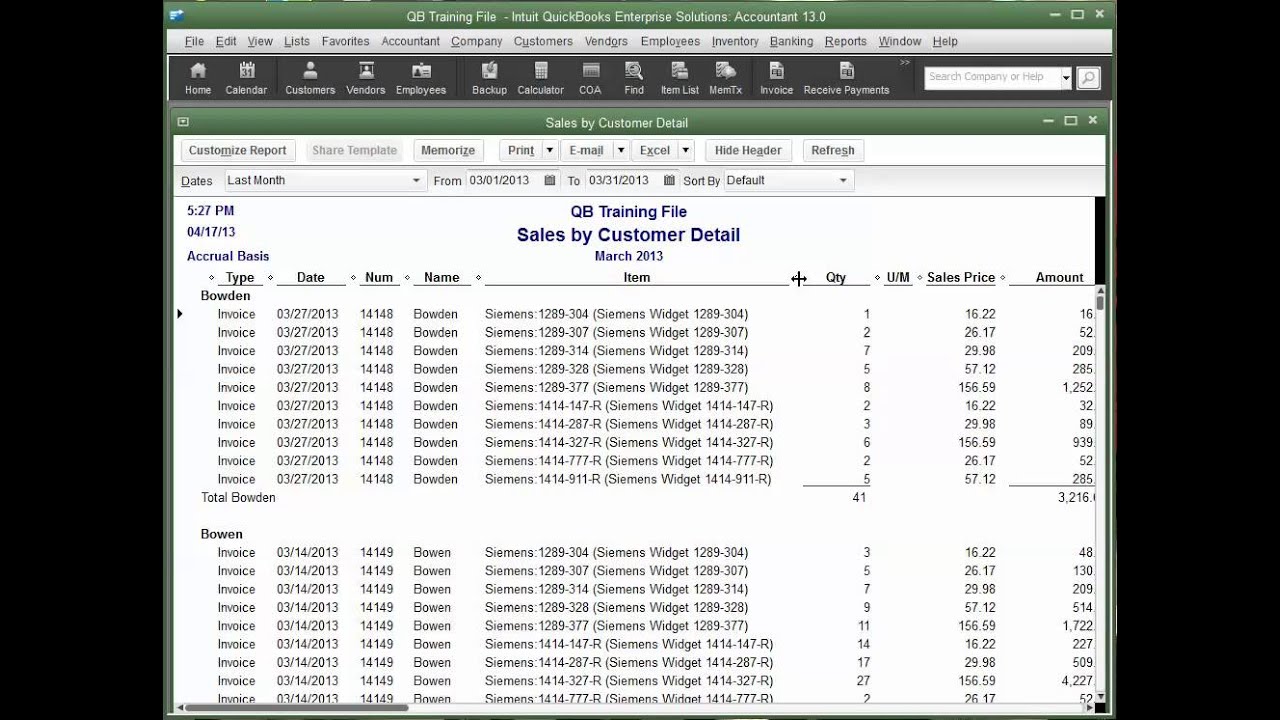This screenshot has width=1280, height=720.
Task: Click the Hide Header button
Action: click(748, 150)
